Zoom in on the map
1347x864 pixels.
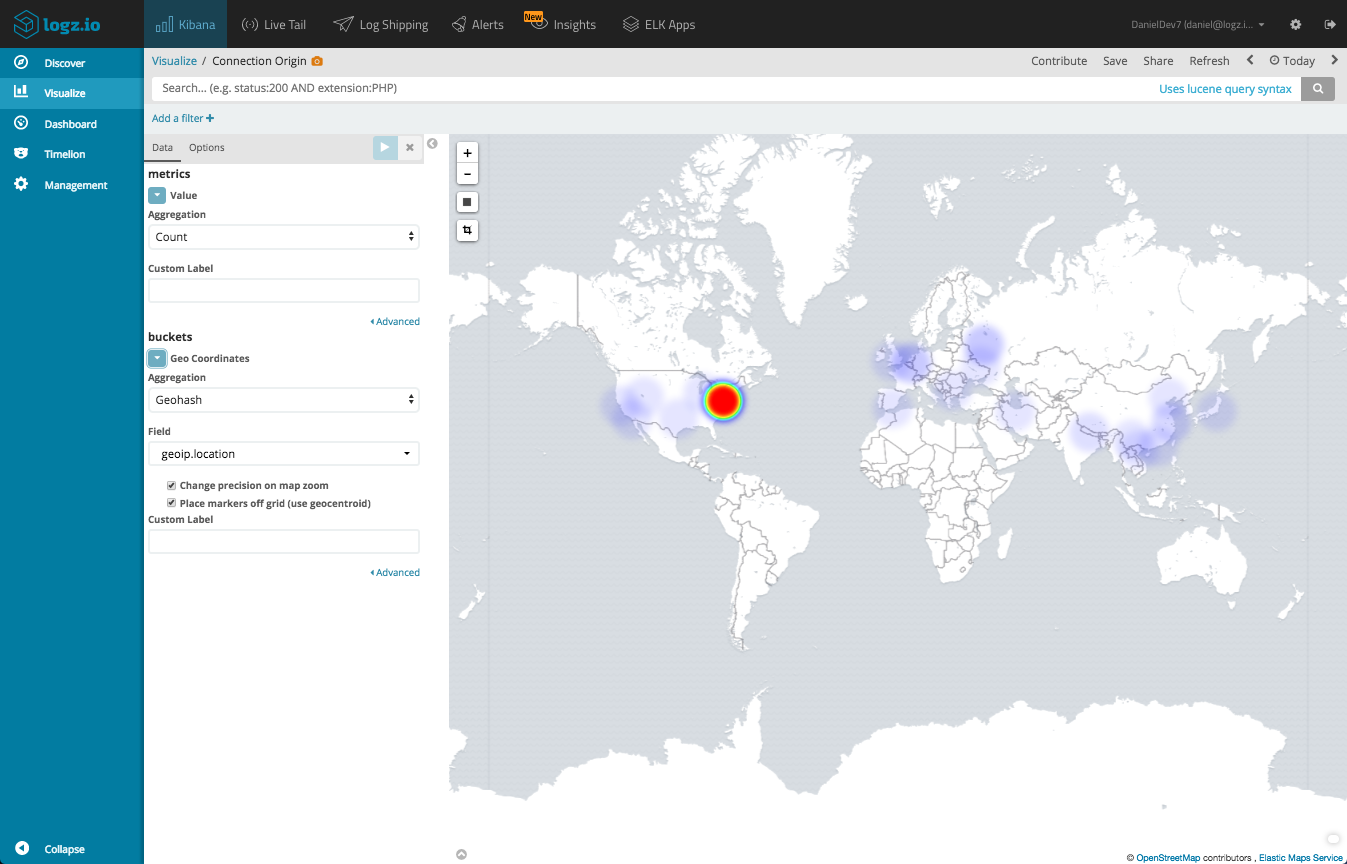point(467,153)
